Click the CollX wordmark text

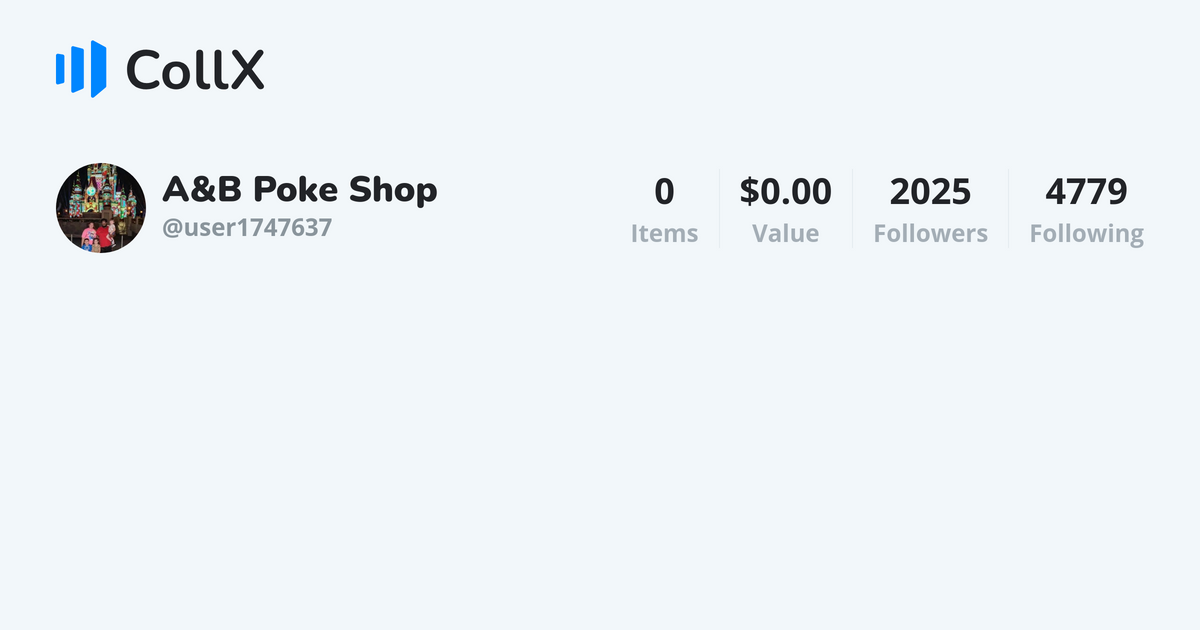pos(195,70)
